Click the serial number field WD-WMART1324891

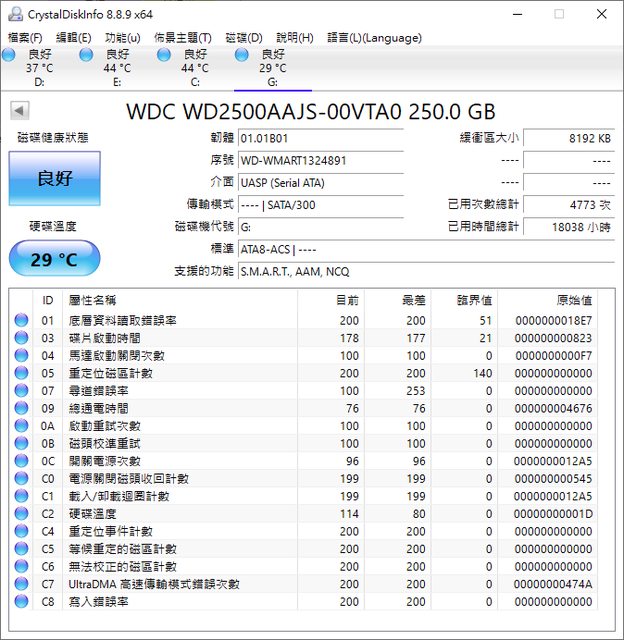320,160
